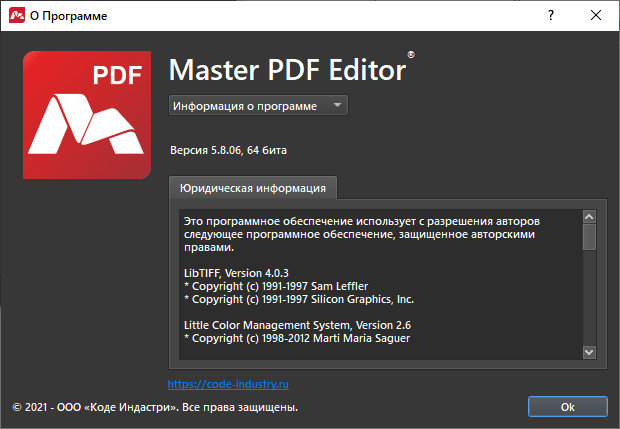Viewport: 620px width, 429px height.
Task: Click the legal text scrollbar thumb
Action: [589, 236]
